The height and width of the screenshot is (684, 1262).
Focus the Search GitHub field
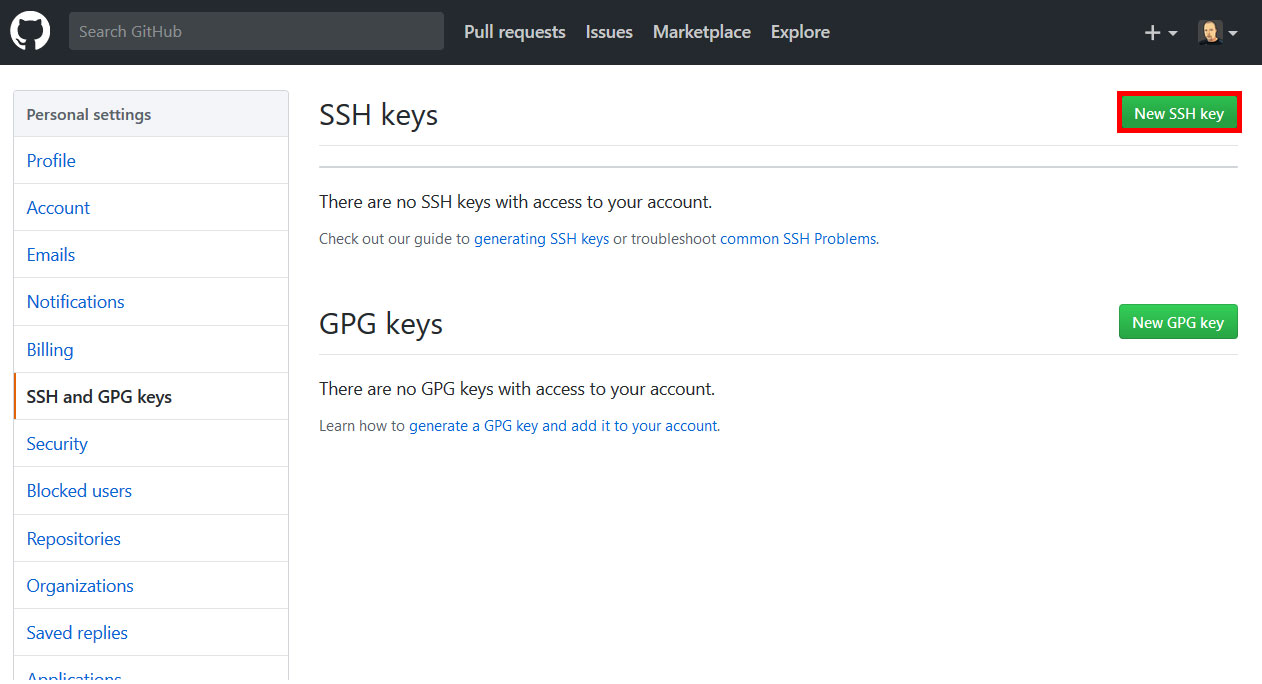[256, 31]
